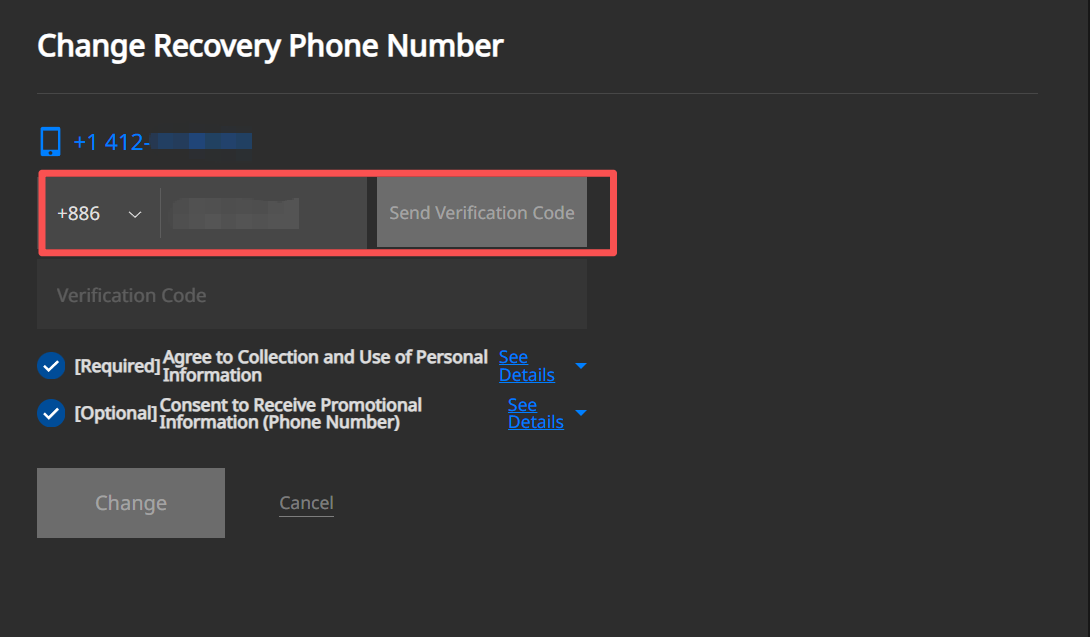Viewport: 1090px width, 637px height.
Task: Uncheck the [Required] agreement checkbox
Action: click(x=51, y=366)
